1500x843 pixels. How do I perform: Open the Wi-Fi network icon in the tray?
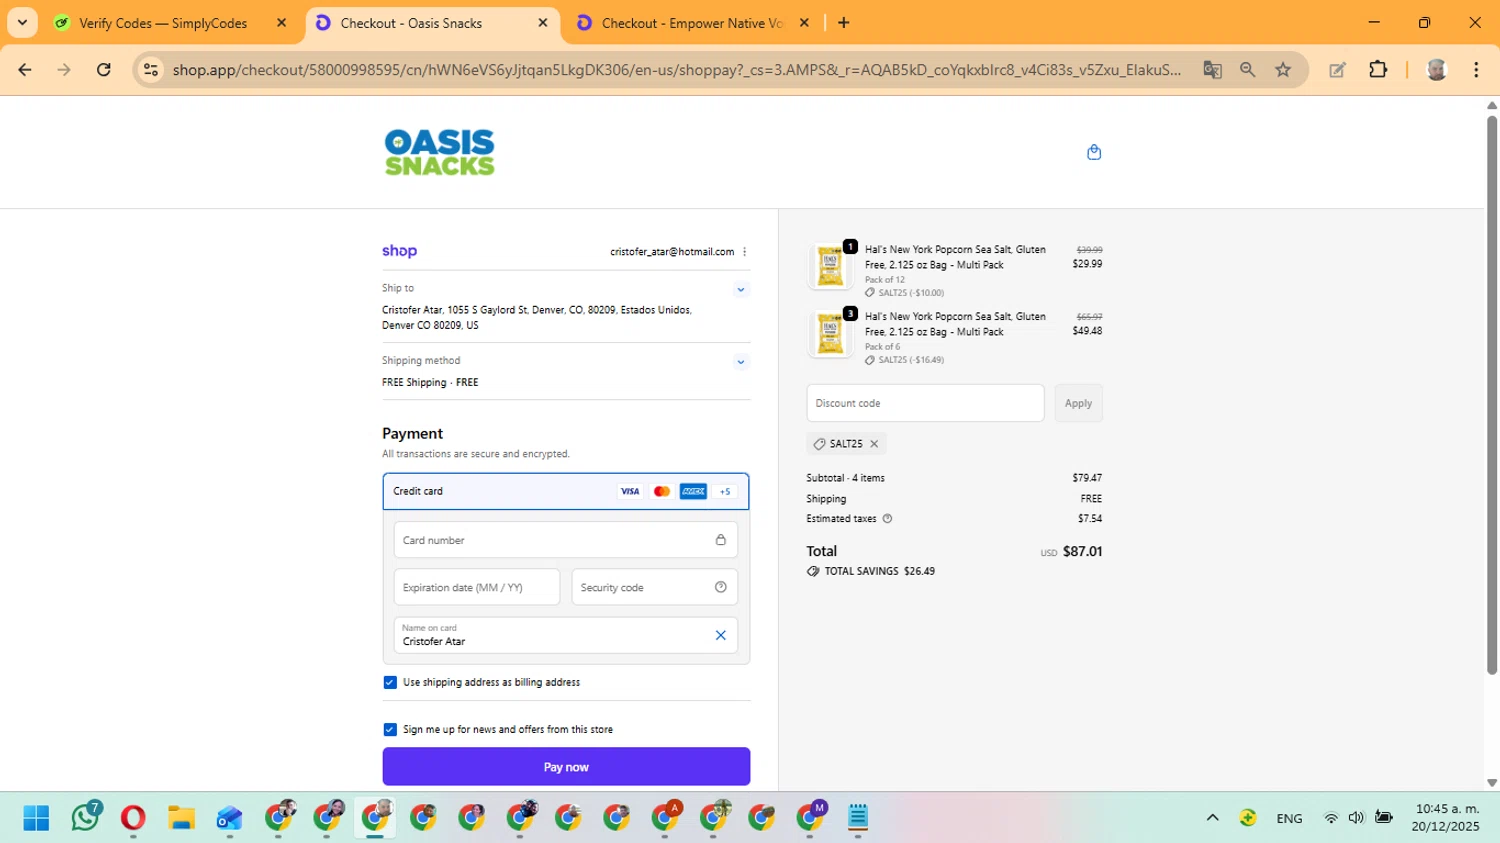(1331, 818)
